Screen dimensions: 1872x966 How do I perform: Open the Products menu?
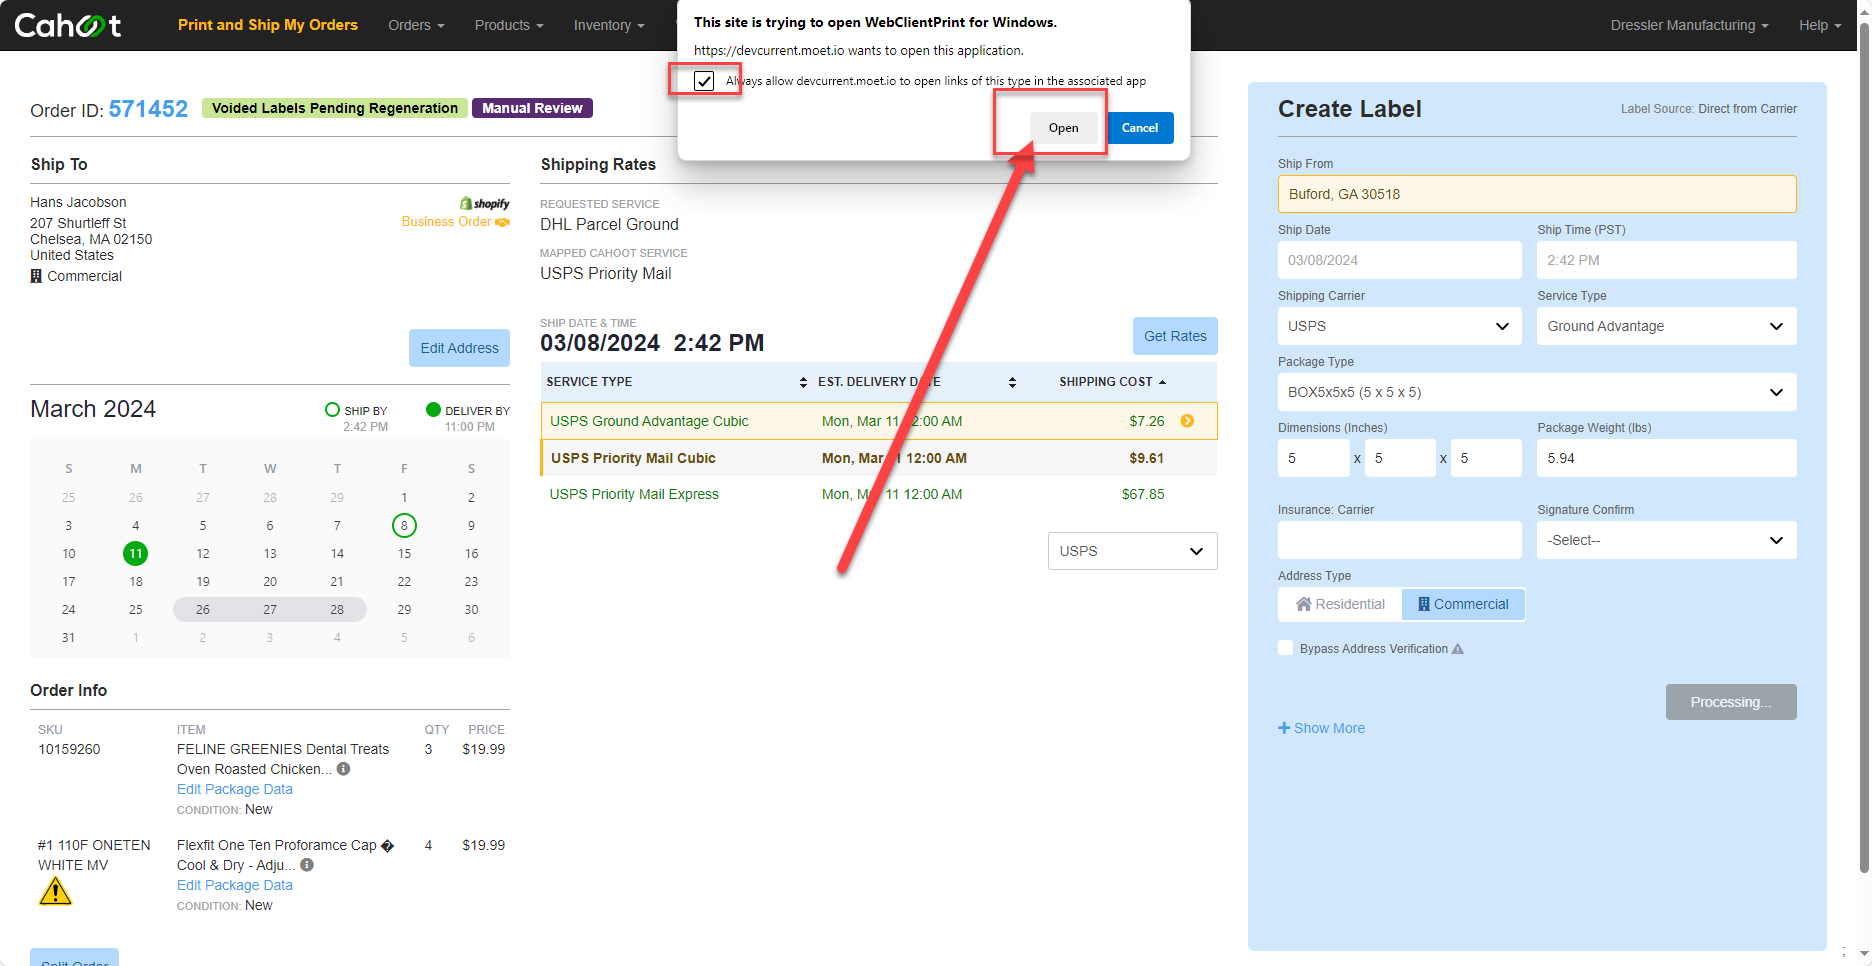[509, 25]
